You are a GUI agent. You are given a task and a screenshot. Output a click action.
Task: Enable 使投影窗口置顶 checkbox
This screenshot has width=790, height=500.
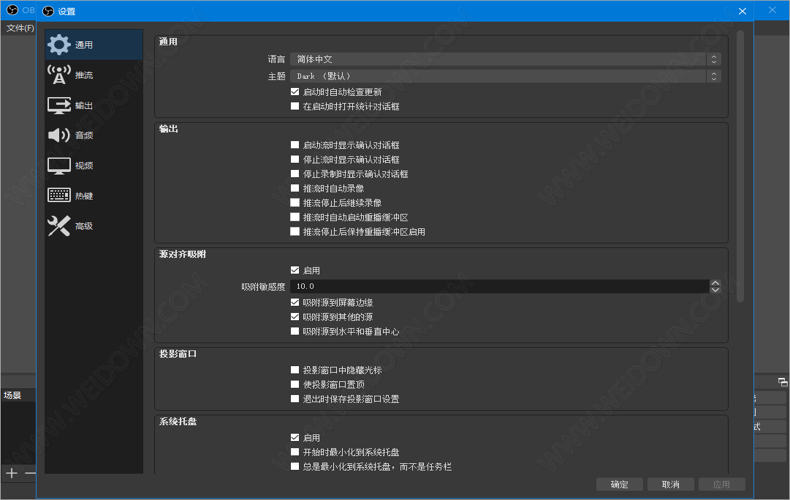pos(295,385)
